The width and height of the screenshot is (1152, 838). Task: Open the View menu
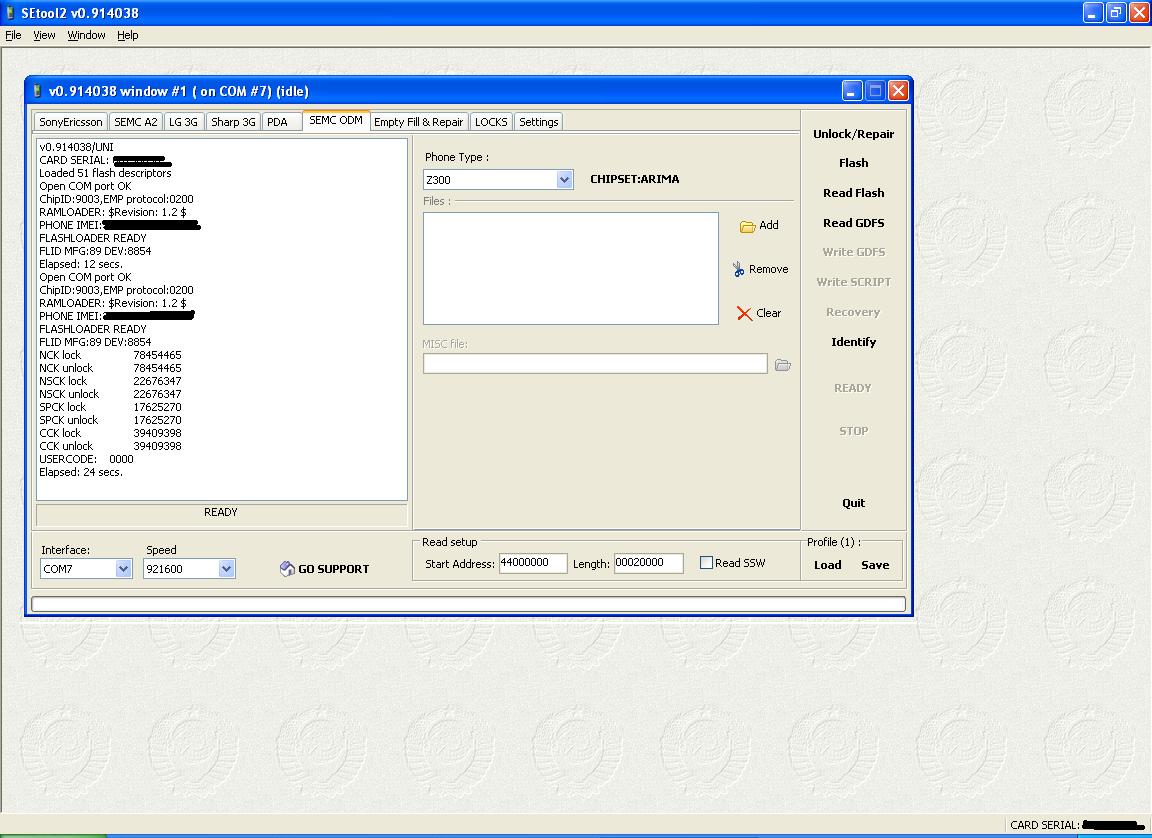pos(44,35)
